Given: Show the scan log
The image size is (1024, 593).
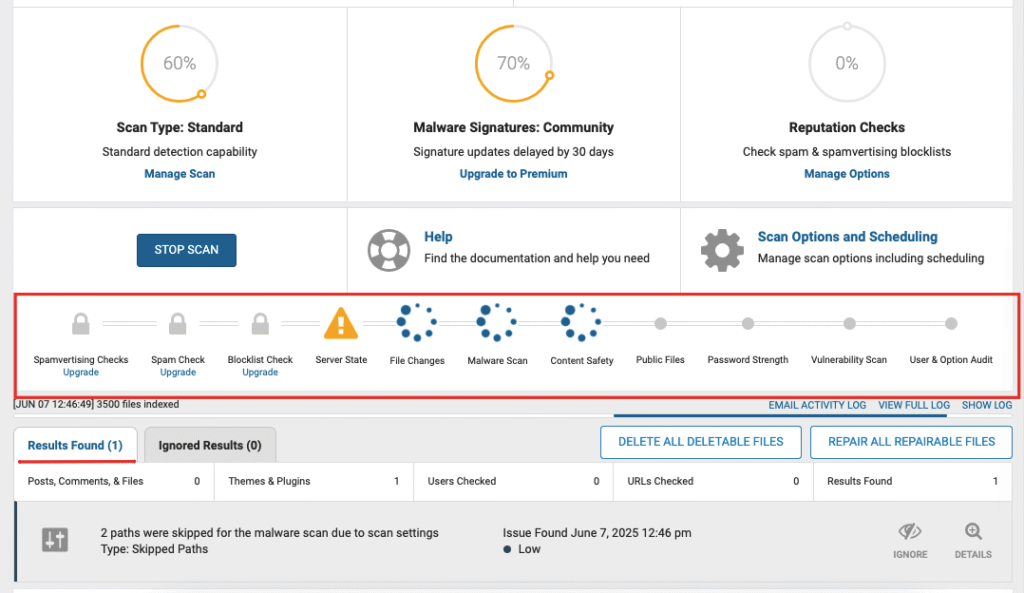Looking at the screenshot, I should [x=987, y=405].
